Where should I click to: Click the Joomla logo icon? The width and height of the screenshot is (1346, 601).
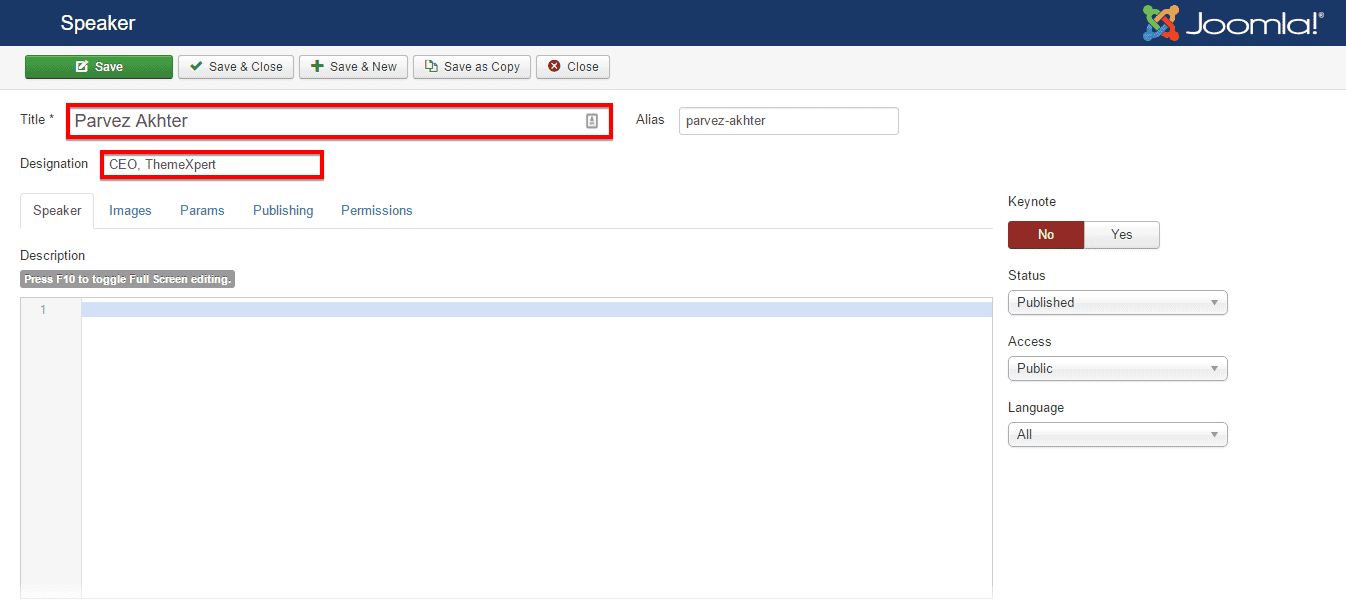[x=1161, y=23]
